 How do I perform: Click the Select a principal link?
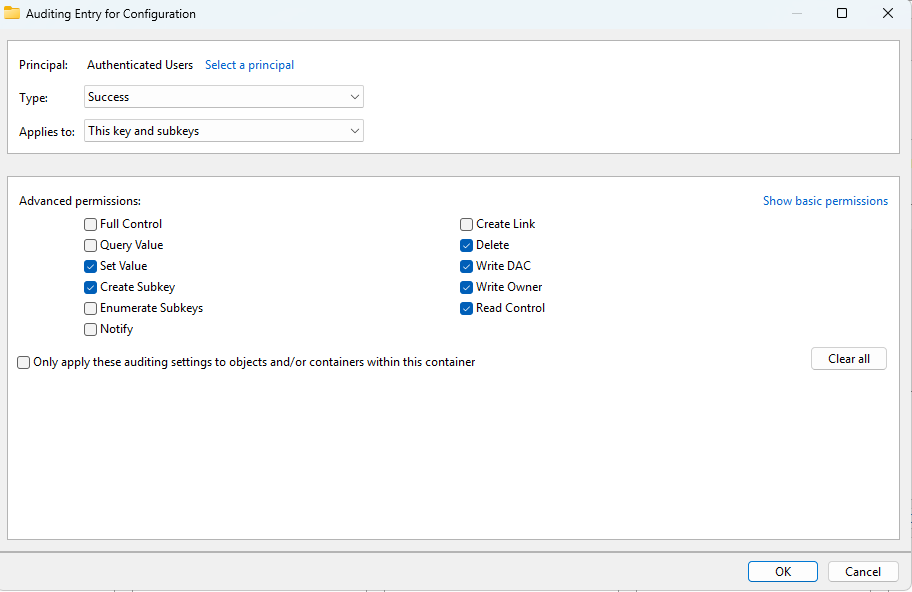(249, 65)
